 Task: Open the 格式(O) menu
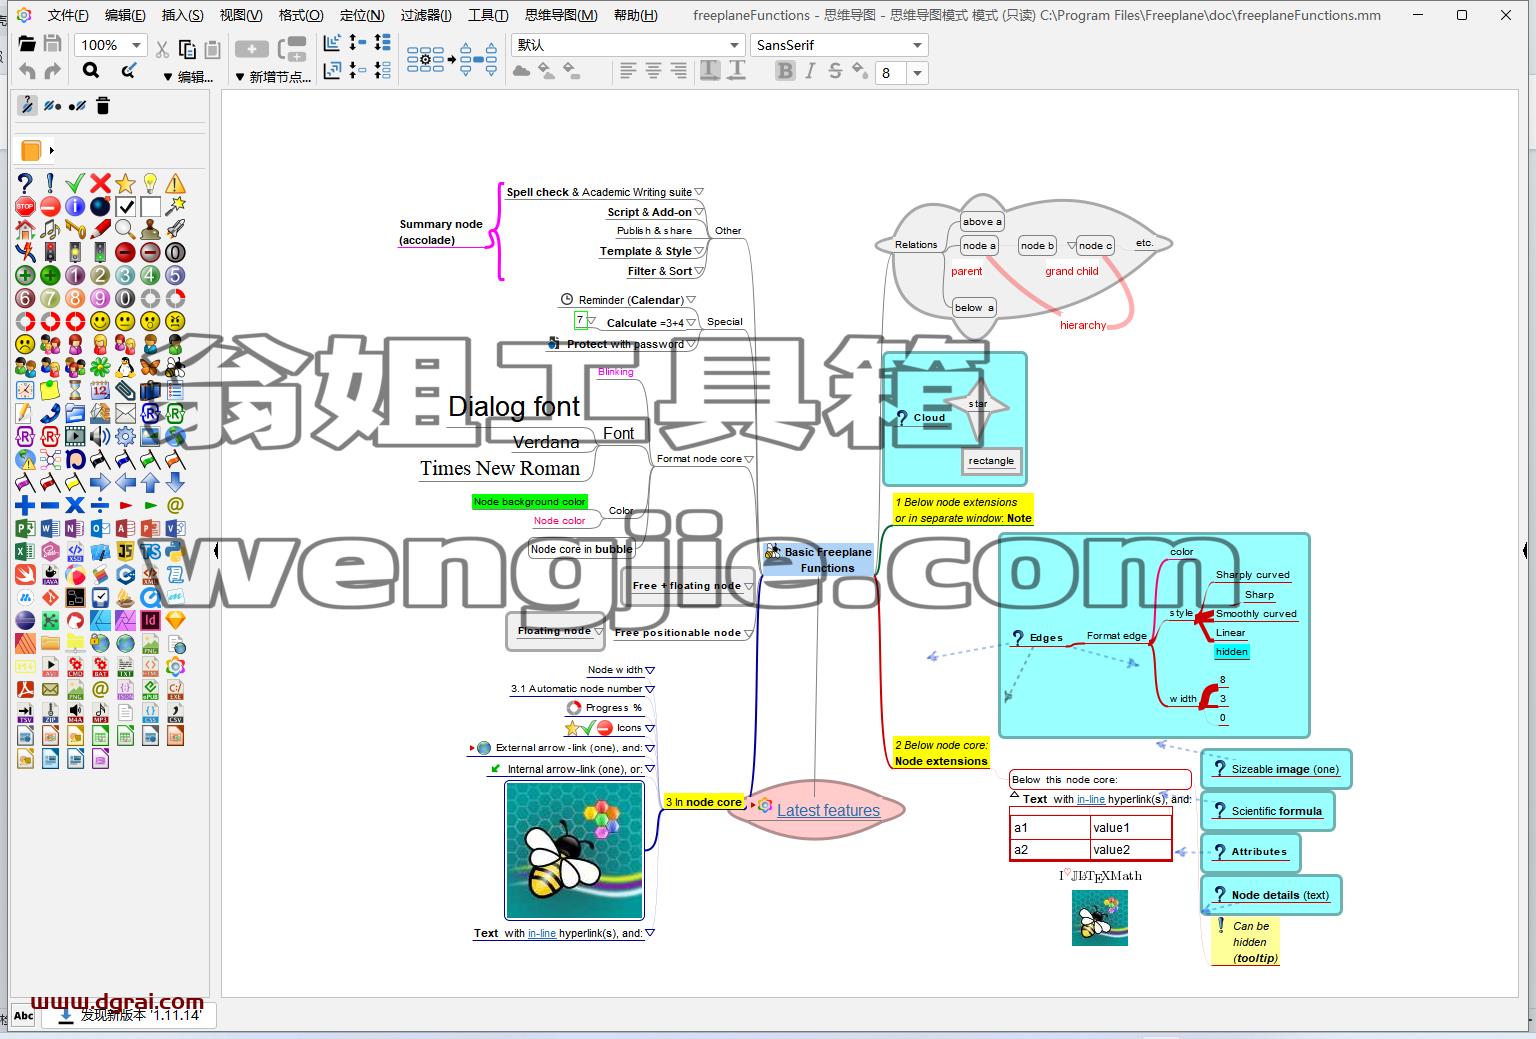tap(301, 15)
